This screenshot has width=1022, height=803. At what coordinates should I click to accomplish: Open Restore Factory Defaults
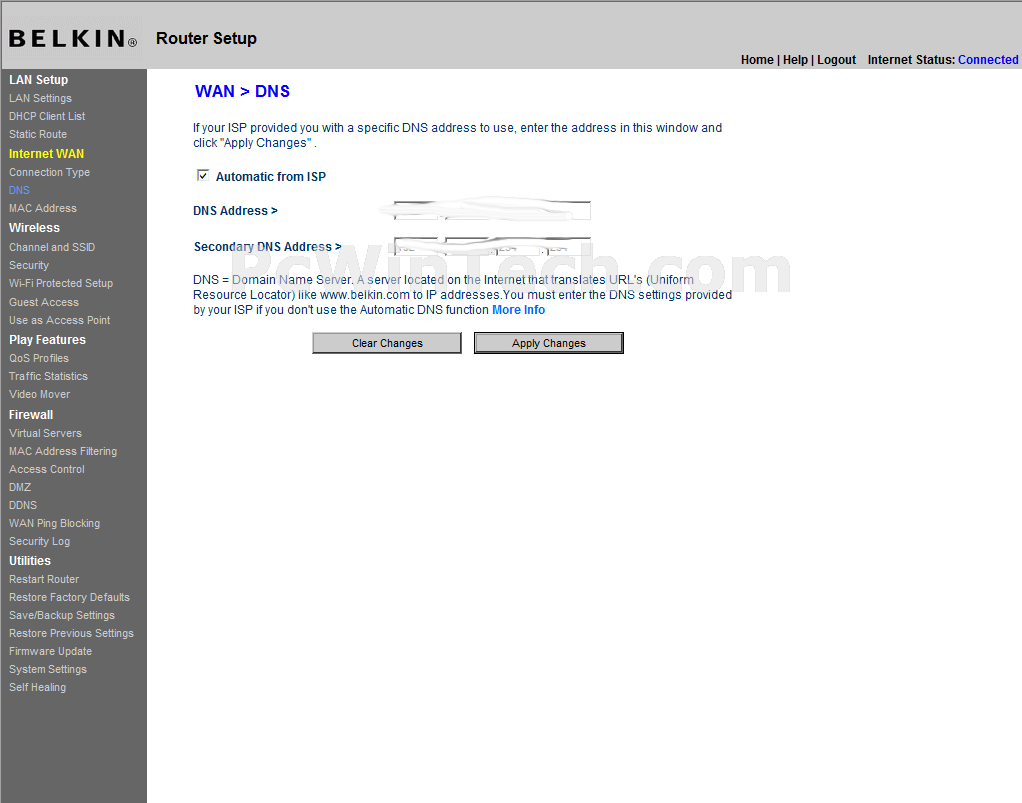pos(69,597)
